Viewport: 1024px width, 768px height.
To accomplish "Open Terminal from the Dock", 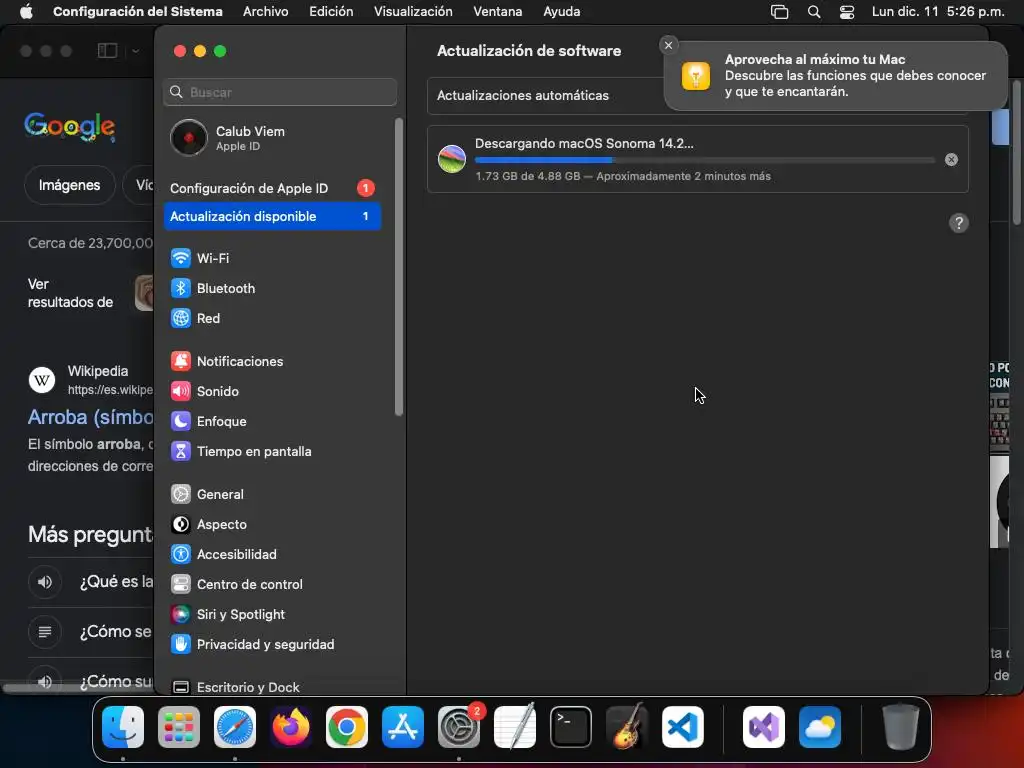I will tap(571, 727).
